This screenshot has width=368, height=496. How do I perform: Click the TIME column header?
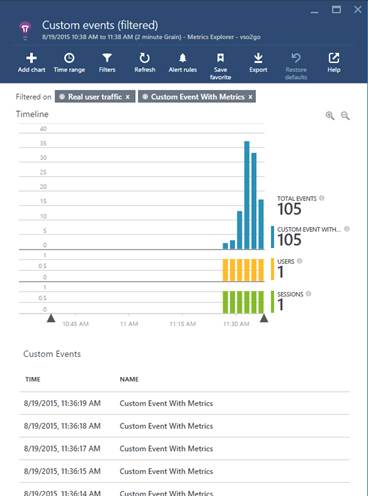[33, 379]
